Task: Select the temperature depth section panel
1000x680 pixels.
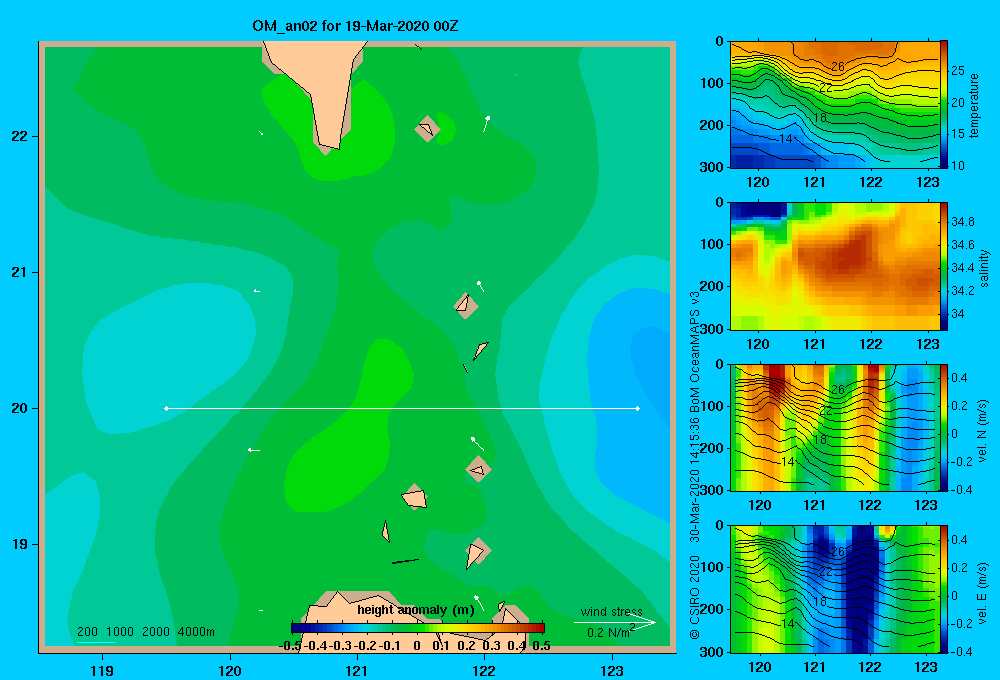Action: [835, 105]
